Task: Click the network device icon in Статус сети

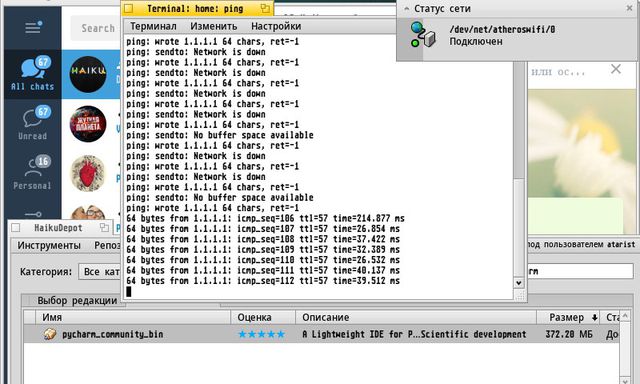Action: [x=423, y=35]
